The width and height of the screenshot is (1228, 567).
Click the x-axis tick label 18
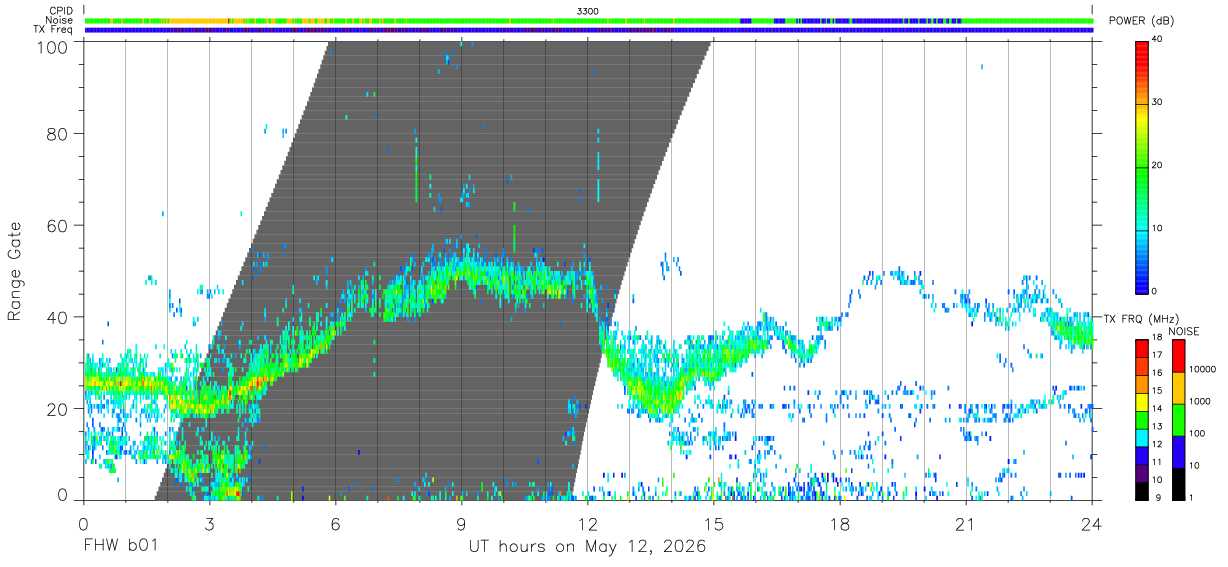840,523
